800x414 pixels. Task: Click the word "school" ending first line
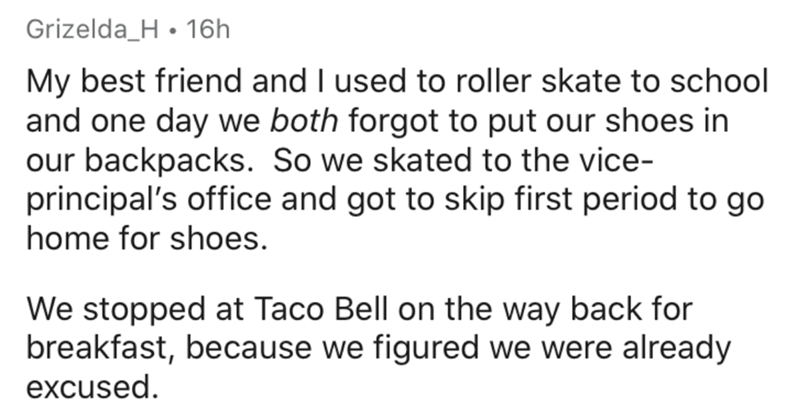[x=719, y=82]
